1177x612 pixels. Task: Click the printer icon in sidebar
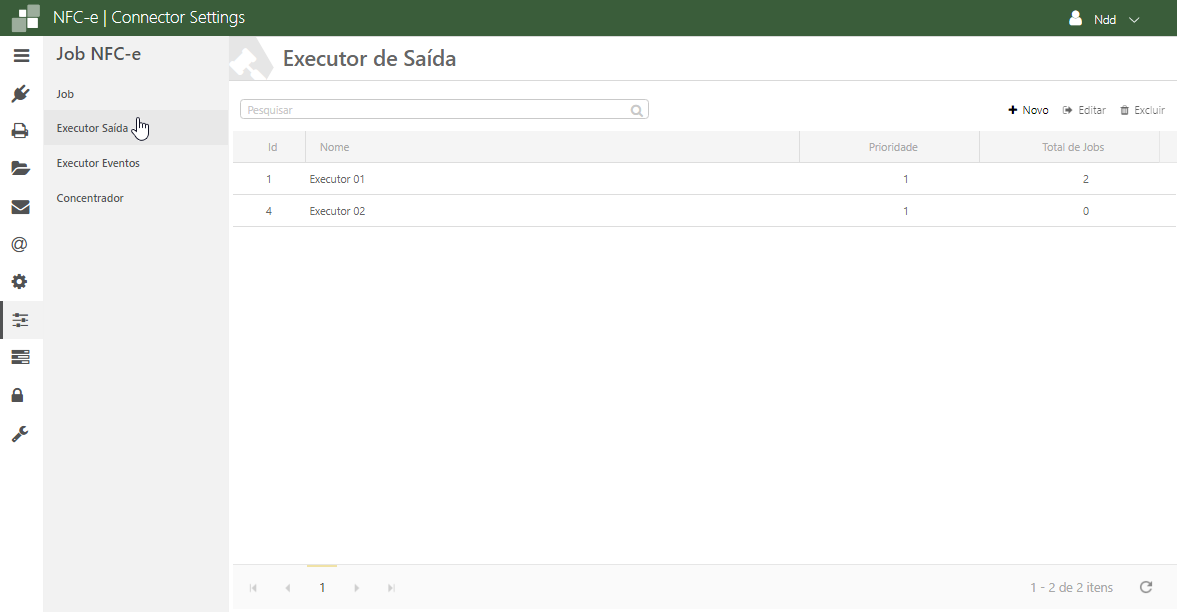pos(21,131)
